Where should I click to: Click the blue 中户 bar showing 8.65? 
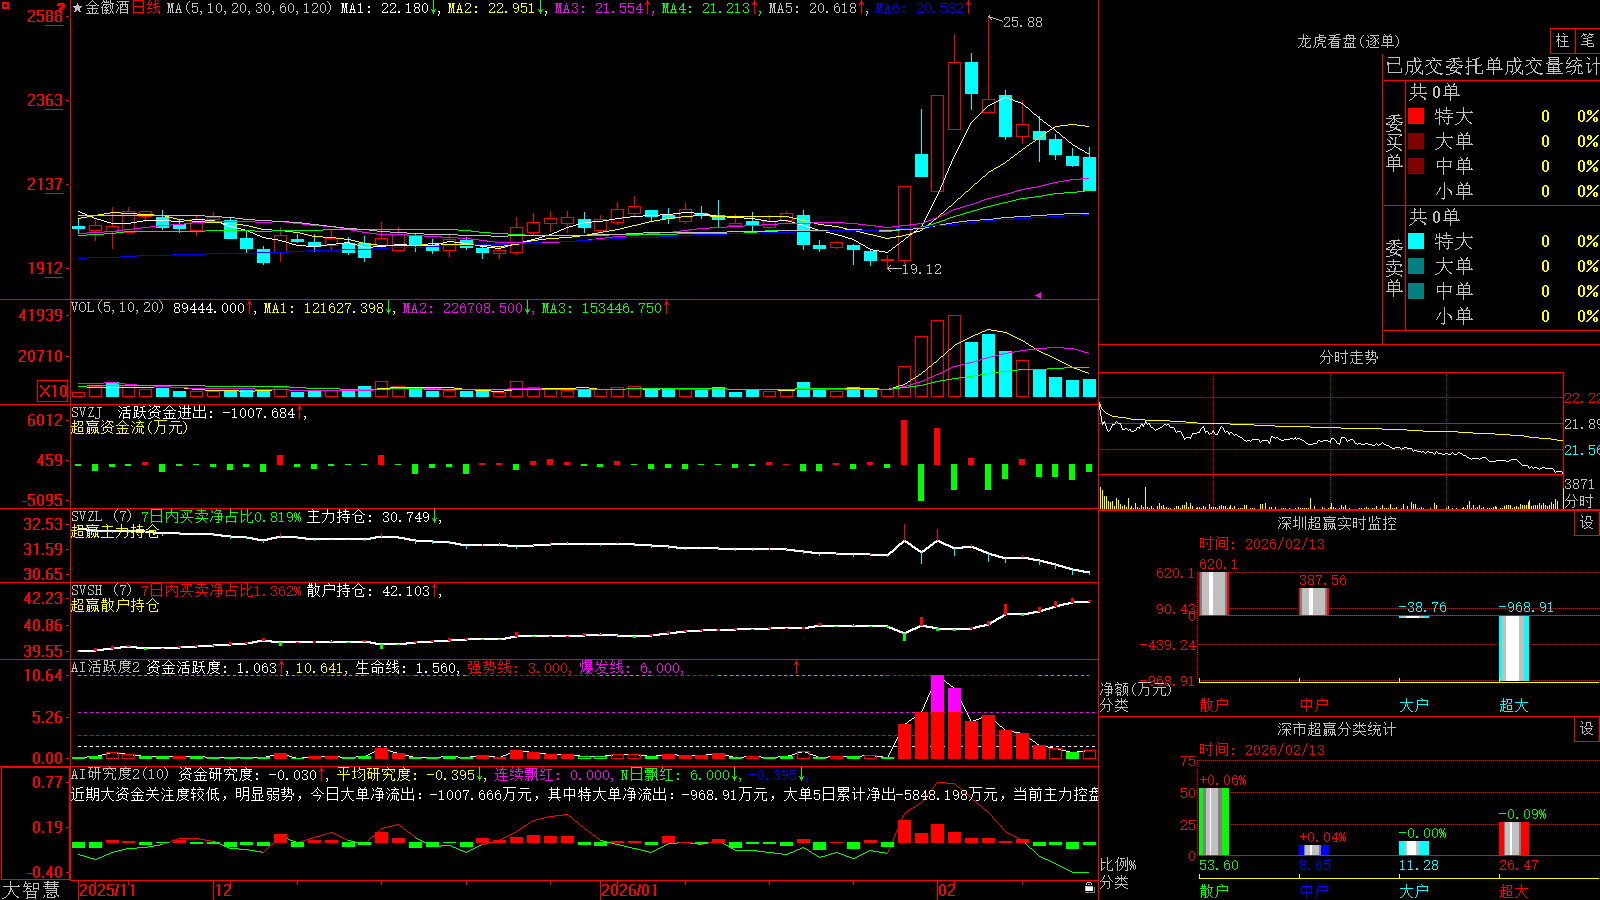1313,851
